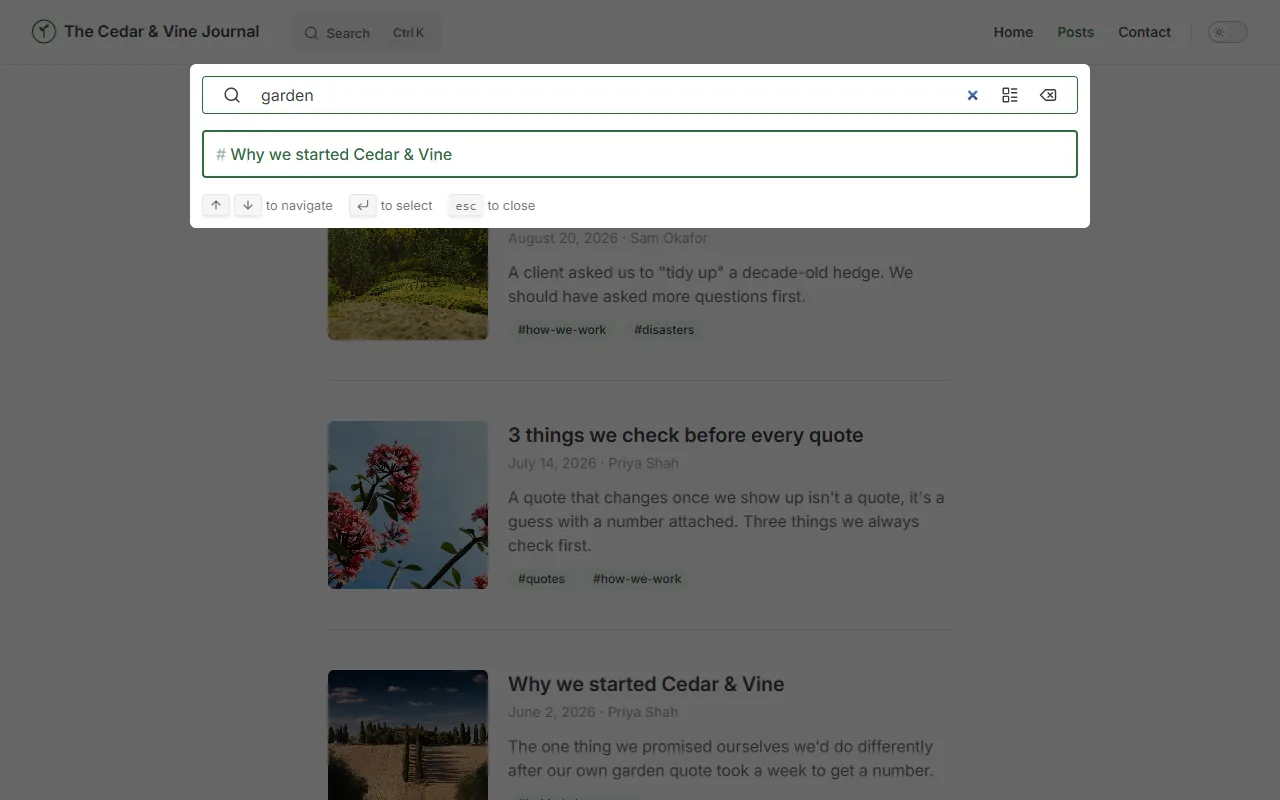Click the backspace-shaped reset icon in search bar
Viewport: 1280px width, 800px height.
1048,95
